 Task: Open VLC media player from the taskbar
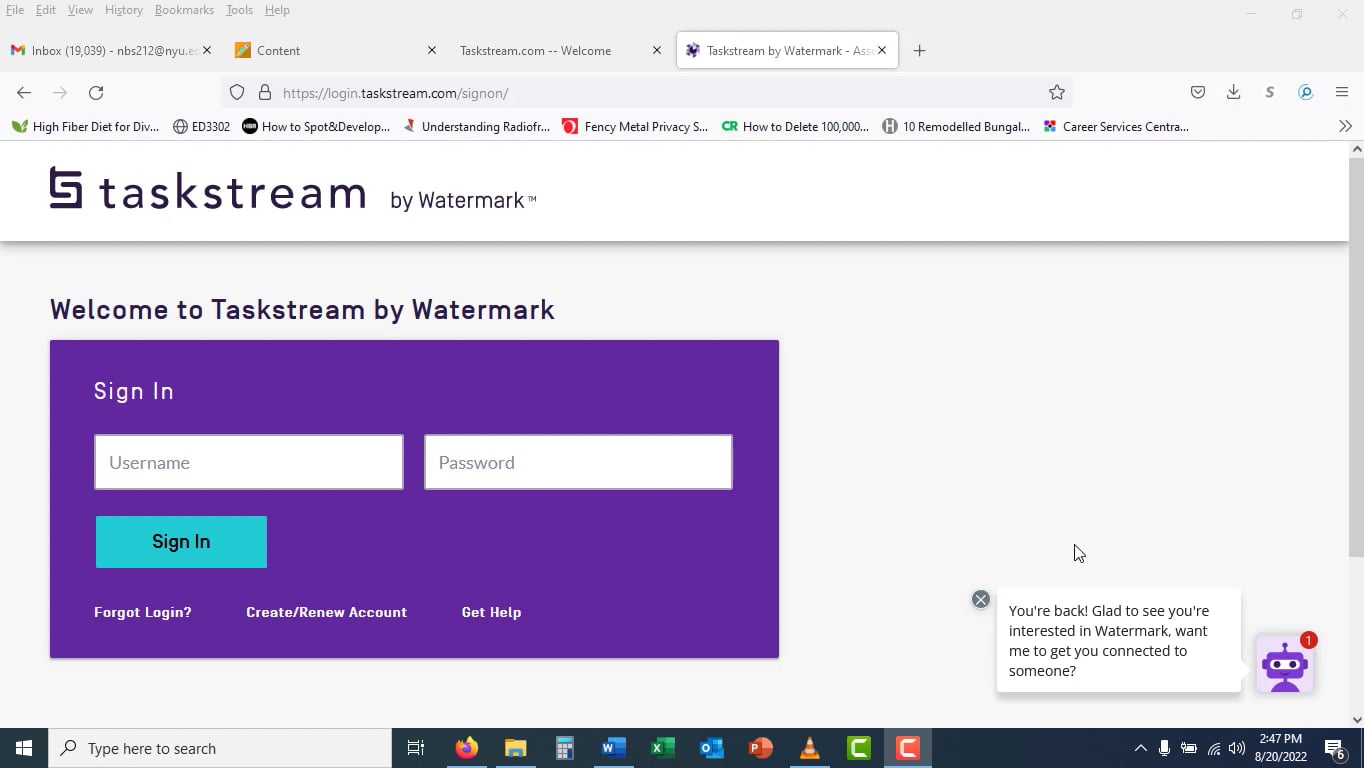coord(810,748)
